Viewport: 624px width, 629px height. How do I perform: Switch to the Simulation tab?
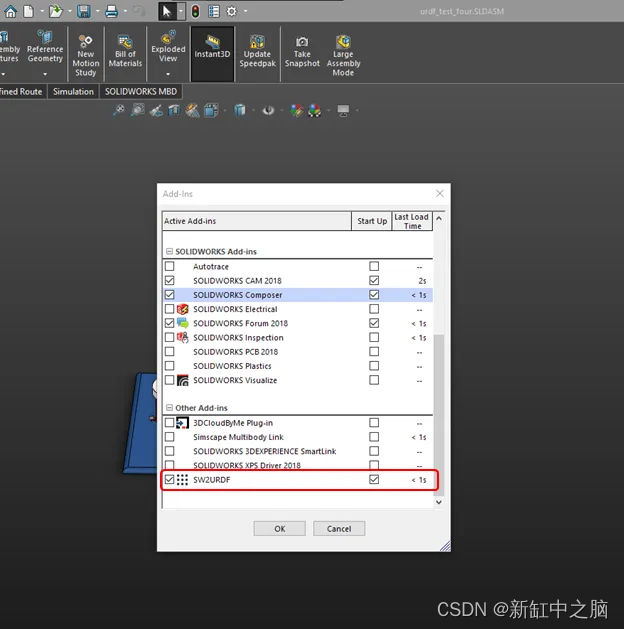click(x=73, y=92)
